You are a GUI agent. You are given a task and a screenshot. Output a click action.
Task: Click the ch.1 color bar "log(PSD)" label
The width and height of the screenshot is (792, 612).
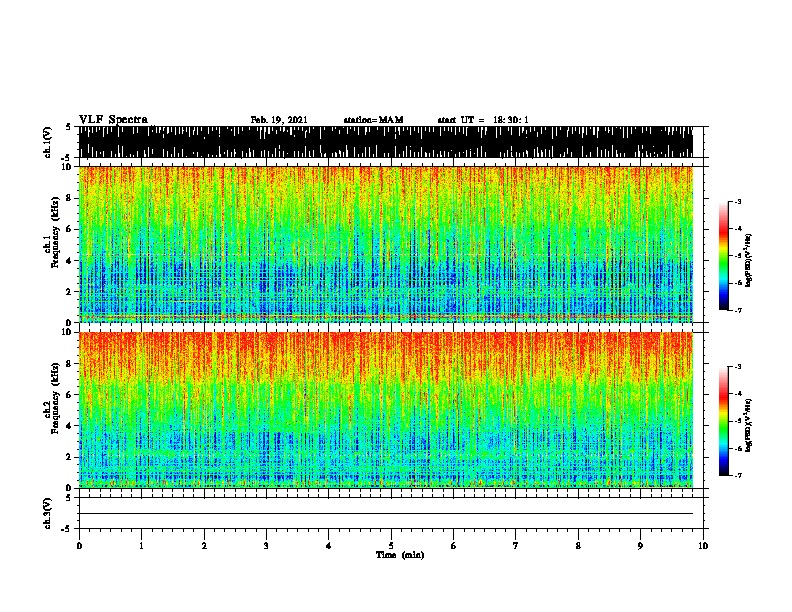(x=749, y=261)
